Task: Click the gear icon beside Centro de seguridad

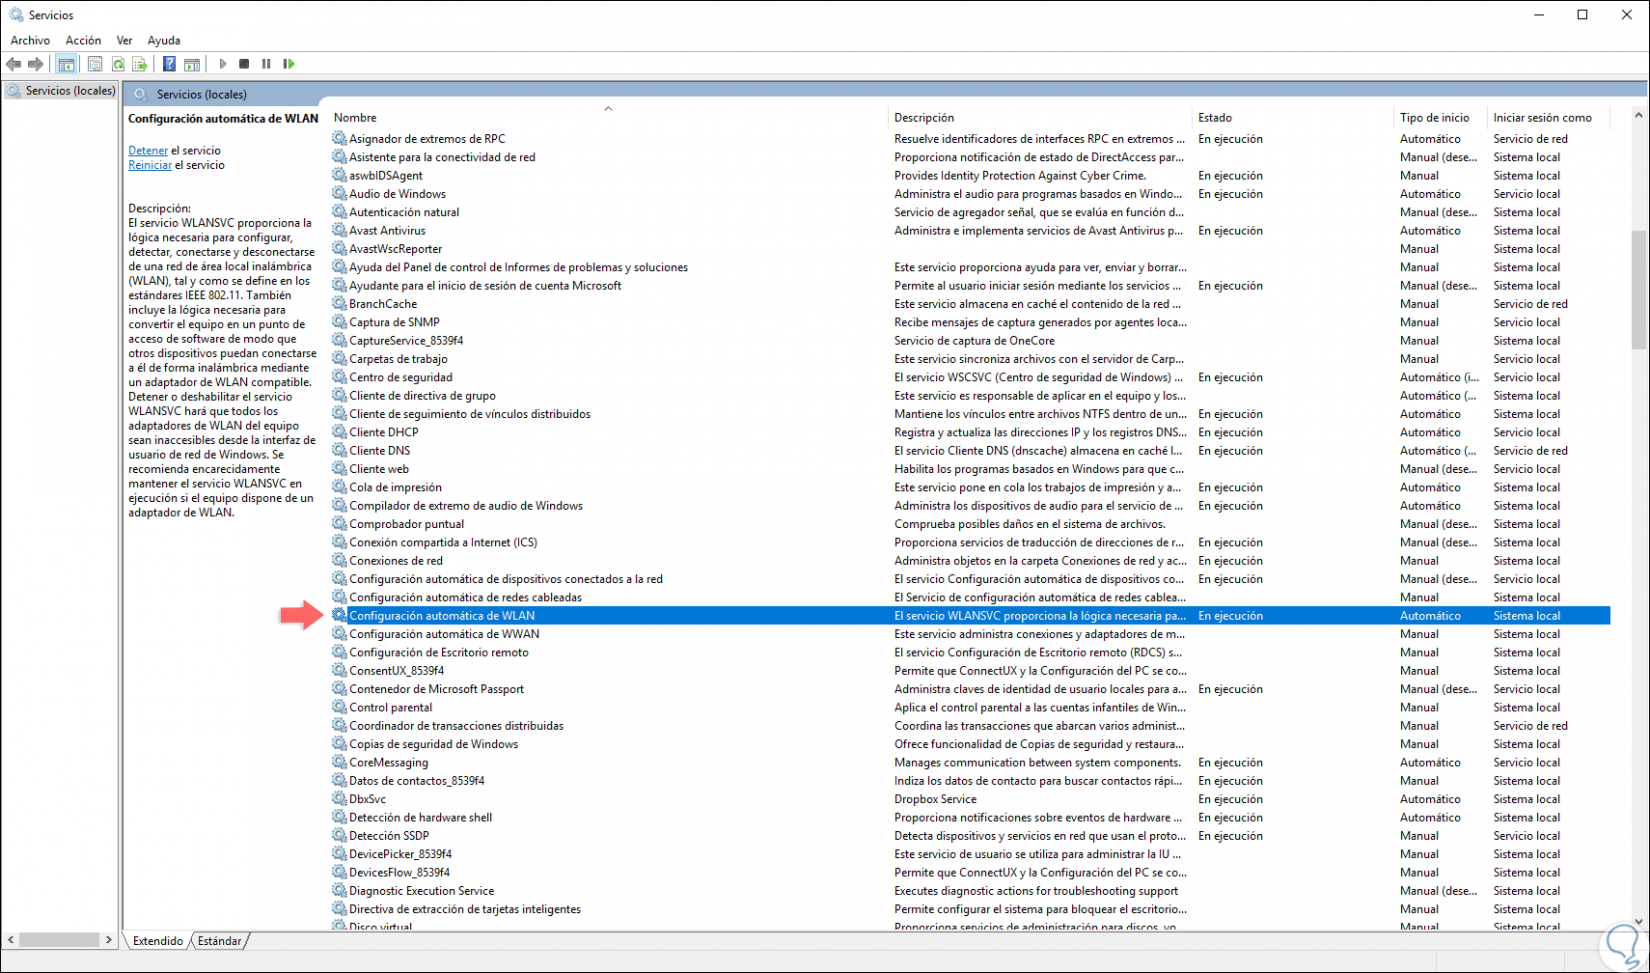Action: point(340,377)
